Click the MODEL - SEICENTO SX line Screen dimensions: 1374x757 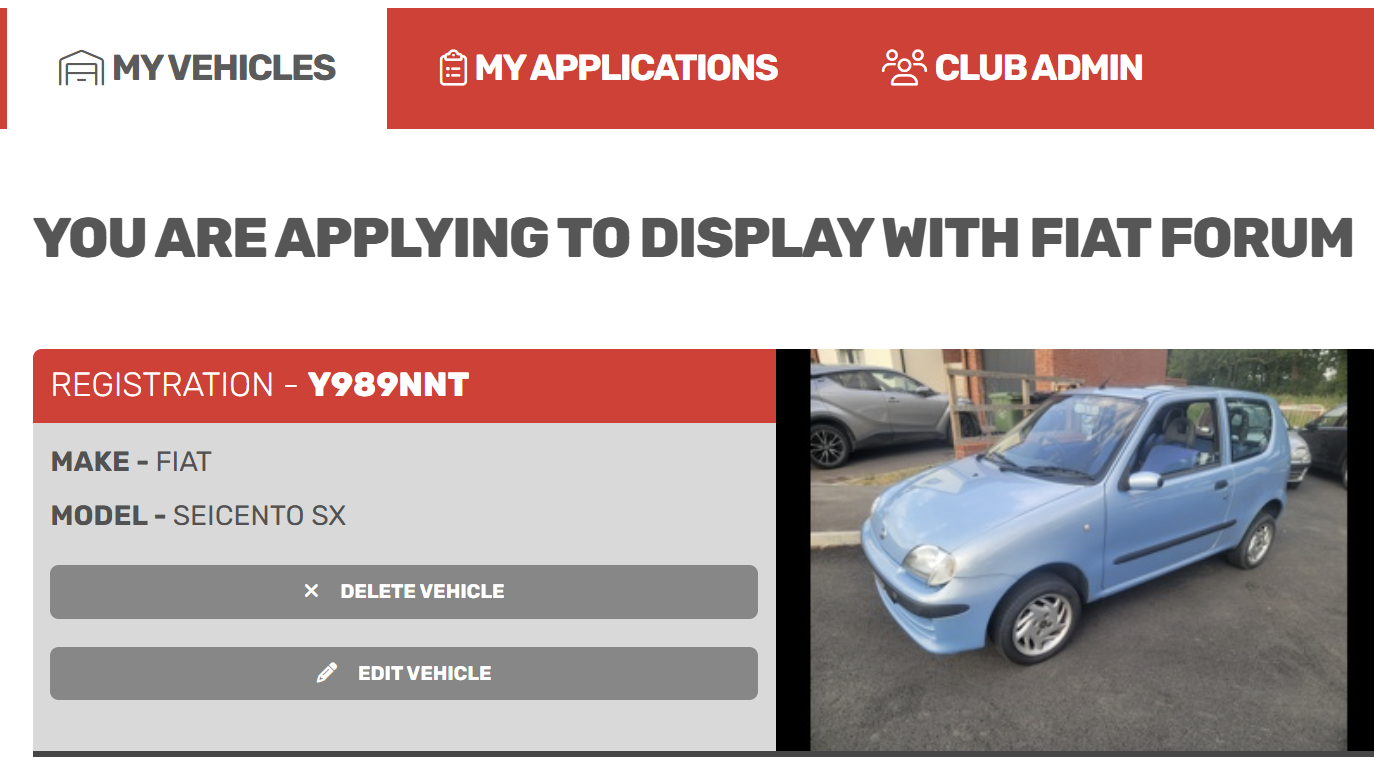(198, 516)
